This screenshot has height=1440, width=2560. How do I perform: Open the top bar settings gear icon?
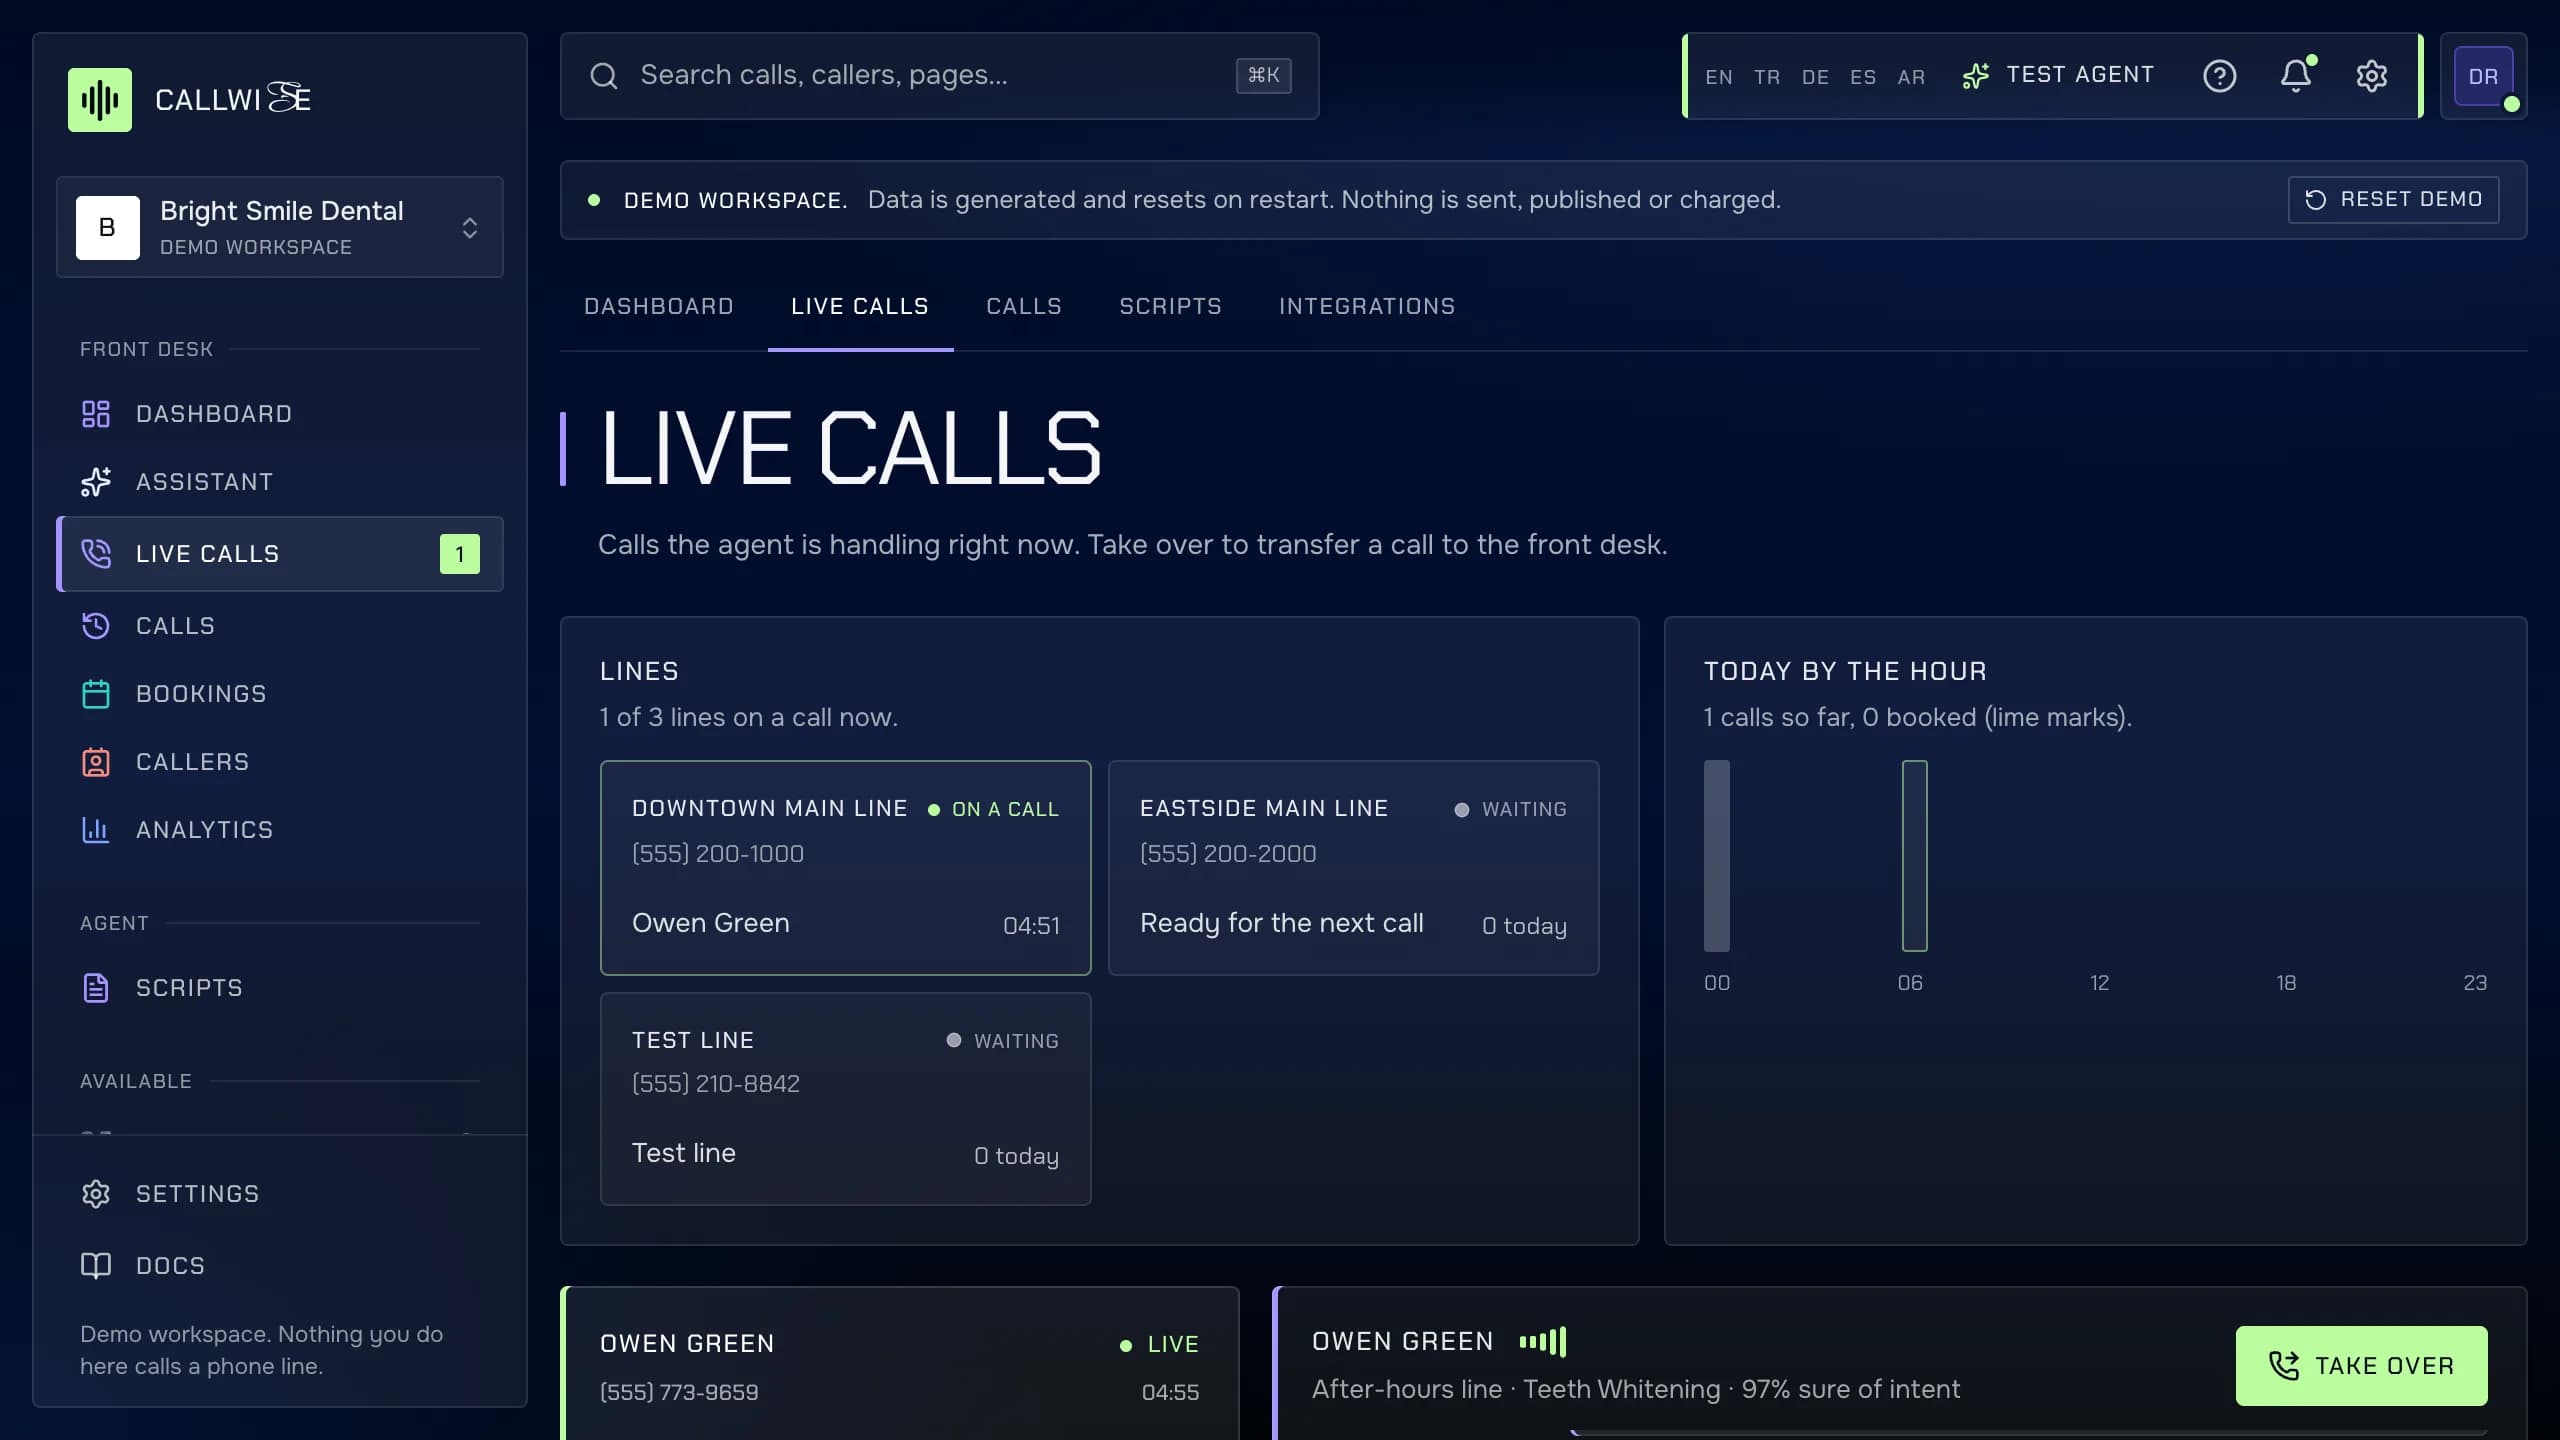coord(2371,76)
